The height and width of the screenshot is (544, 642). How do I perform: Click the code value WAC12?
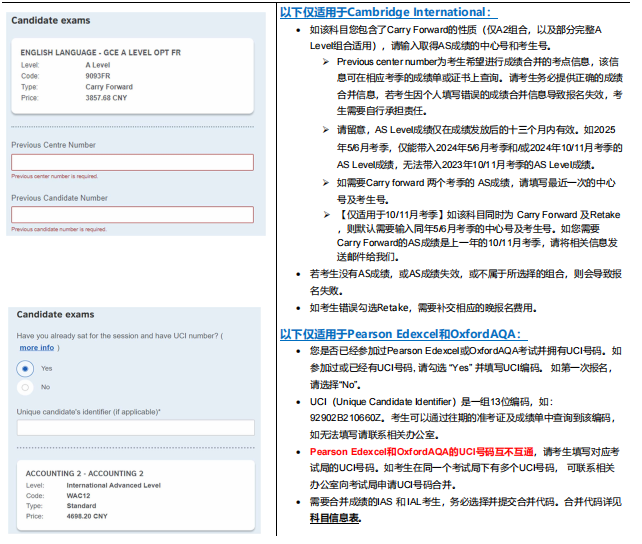tap(79, 496)
